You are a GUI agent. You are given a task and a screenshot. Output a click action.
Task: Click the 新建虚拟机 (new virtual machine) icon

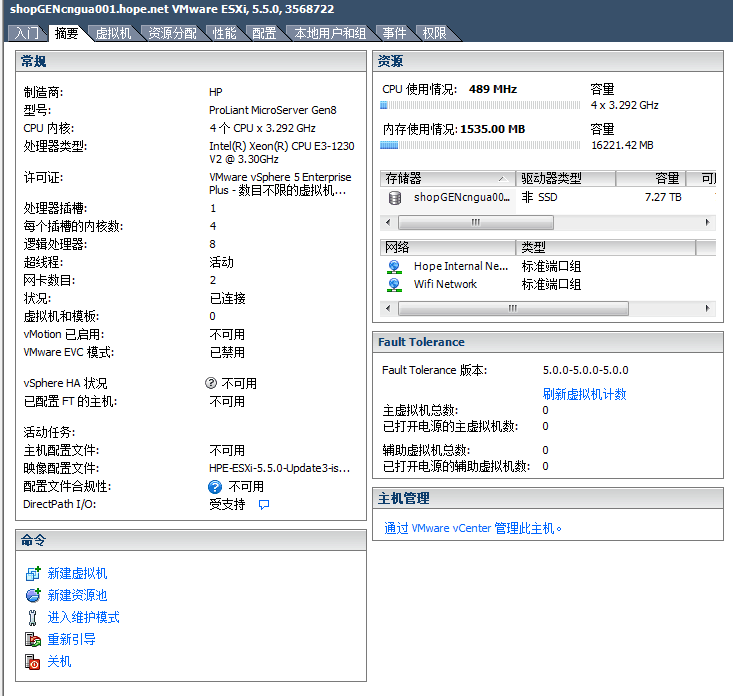click(32, 573)
